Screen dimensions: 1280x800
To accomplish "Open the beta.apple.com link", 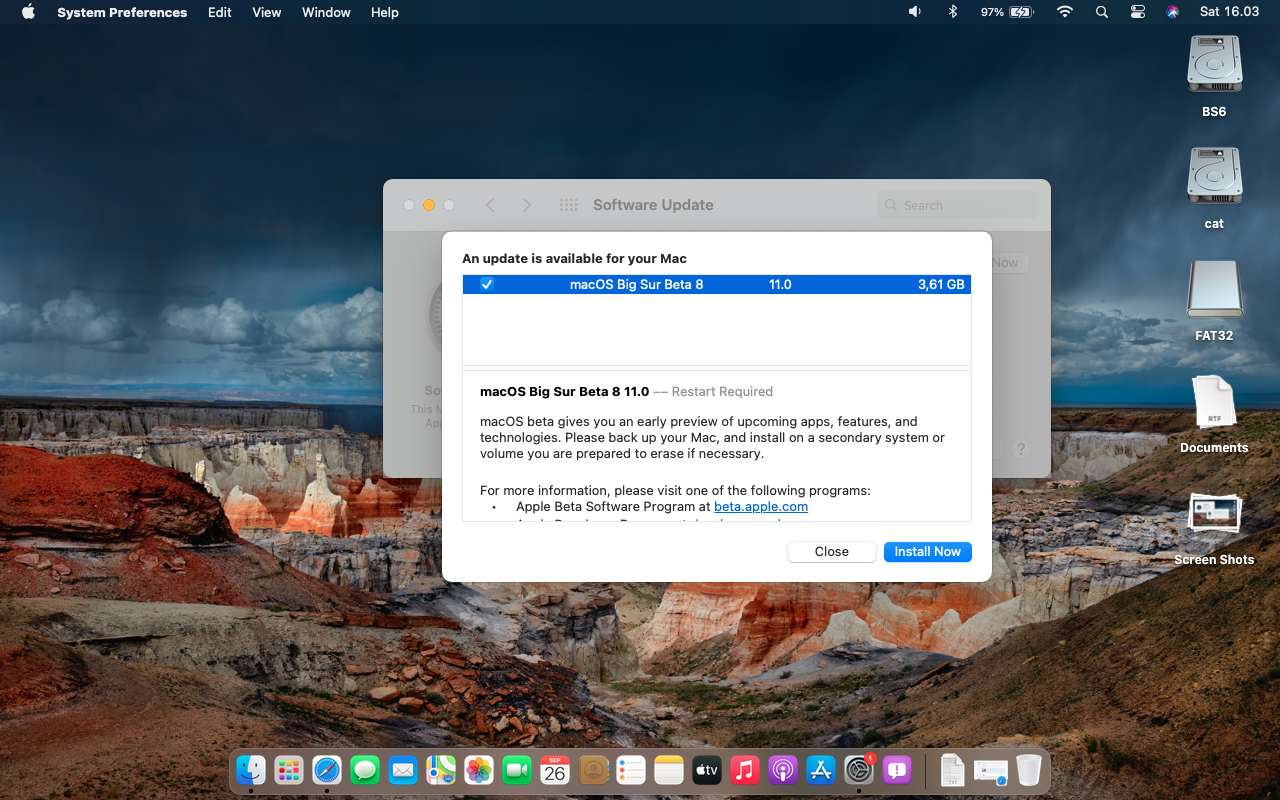I will pyautogui.click(x=761, y=507).
